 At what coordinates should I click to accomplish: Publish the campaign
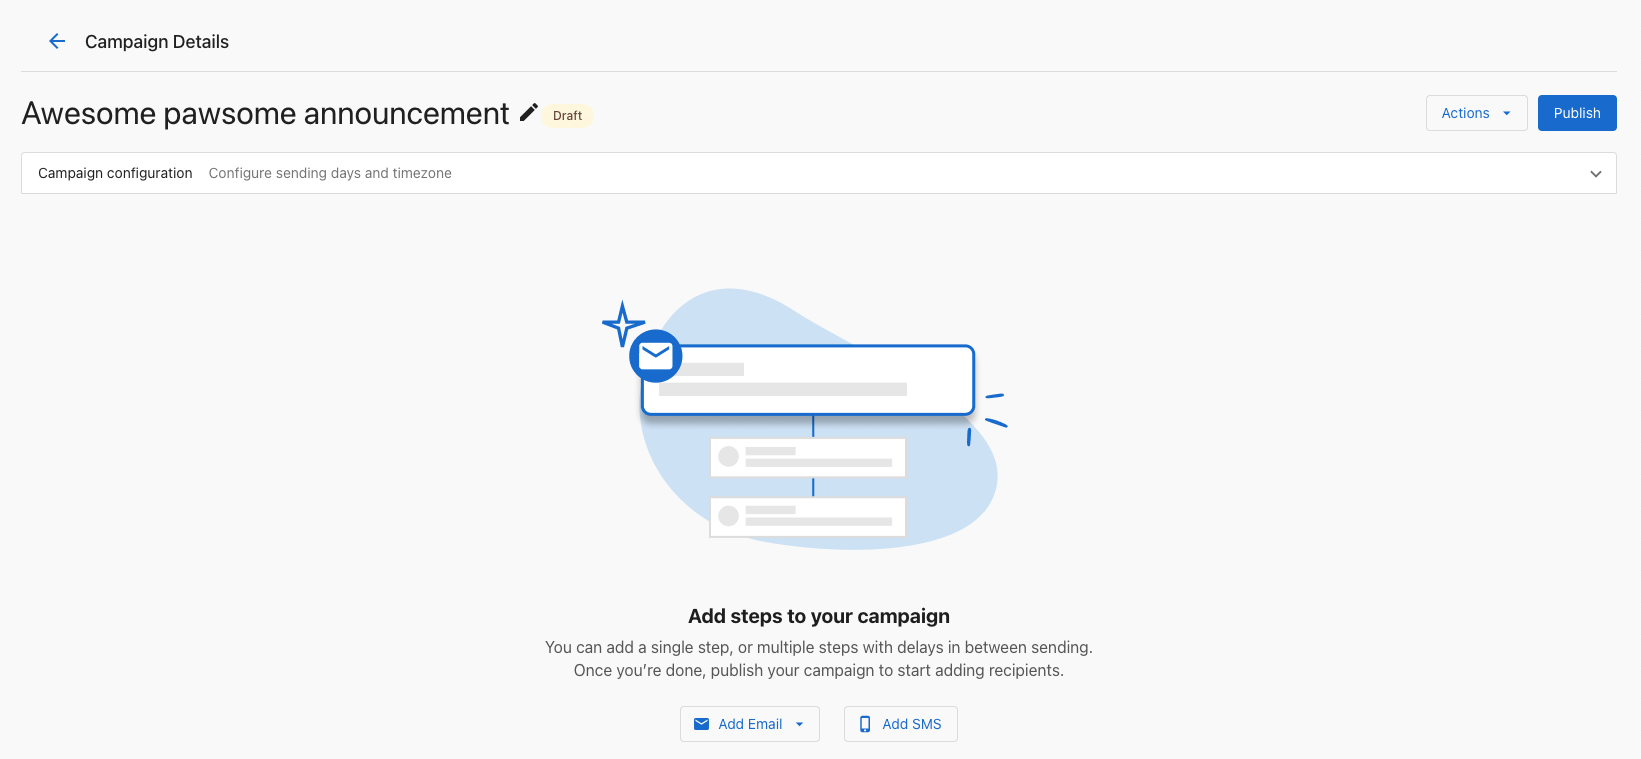pos(1577,113)
